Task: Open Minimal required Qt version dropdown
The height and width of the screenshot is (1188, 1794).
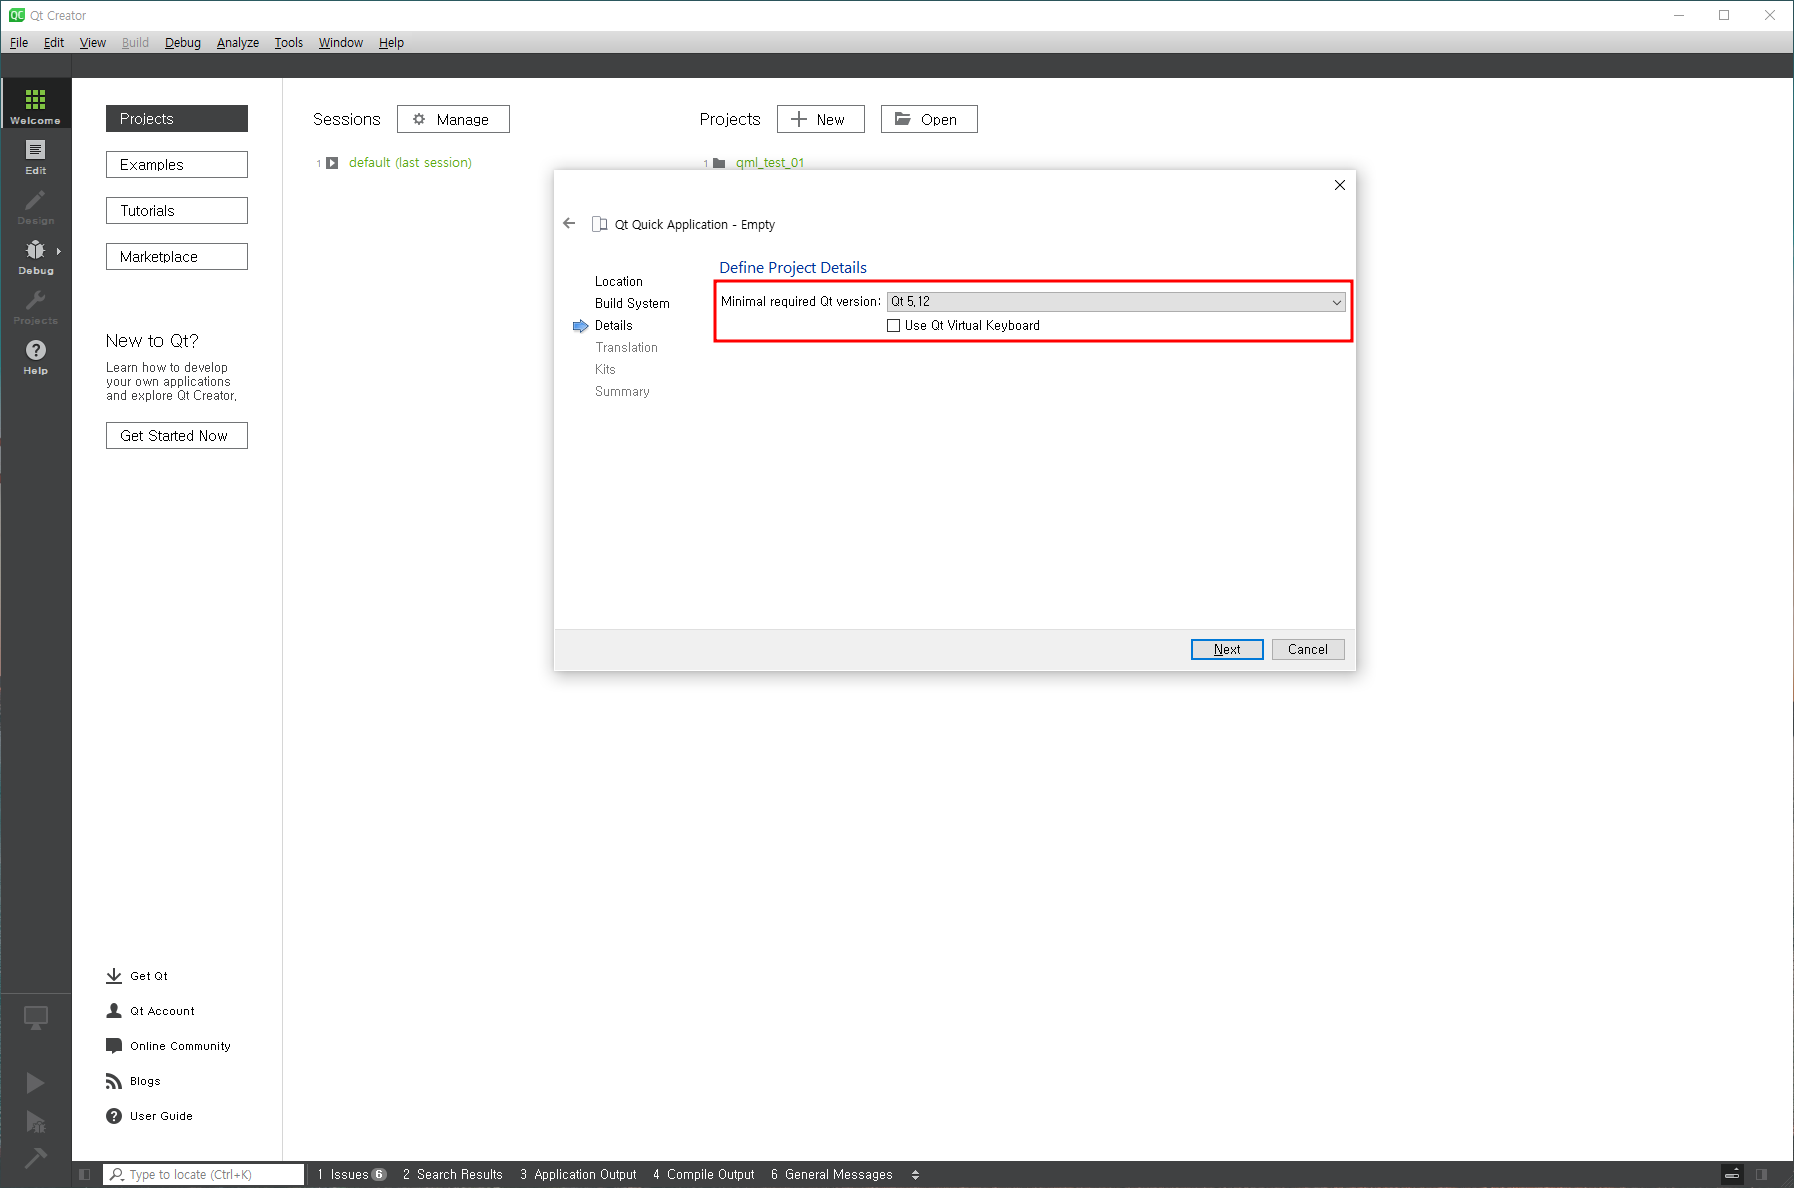Action: [x=1116, y=302]
